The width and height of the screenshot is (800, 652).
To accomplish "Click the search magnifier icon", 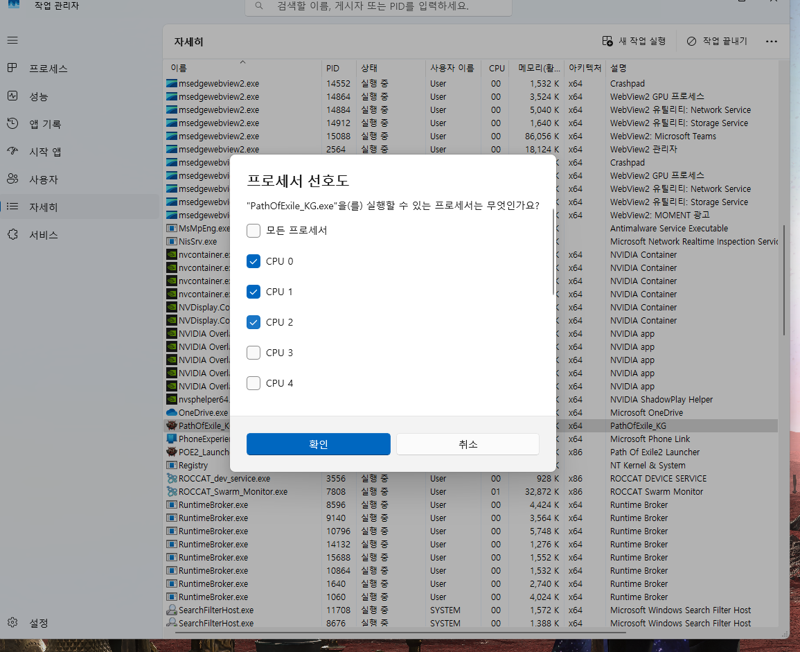I will point(259,6).
